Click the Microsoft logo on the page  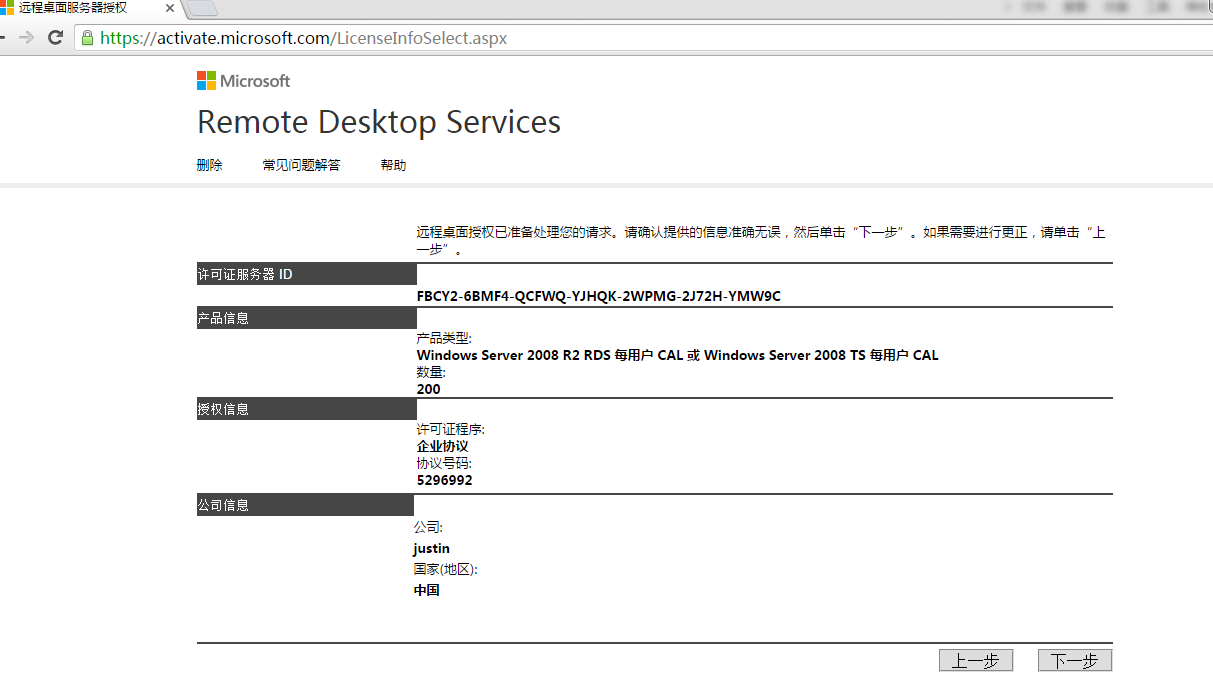click(x=243, y=81)
